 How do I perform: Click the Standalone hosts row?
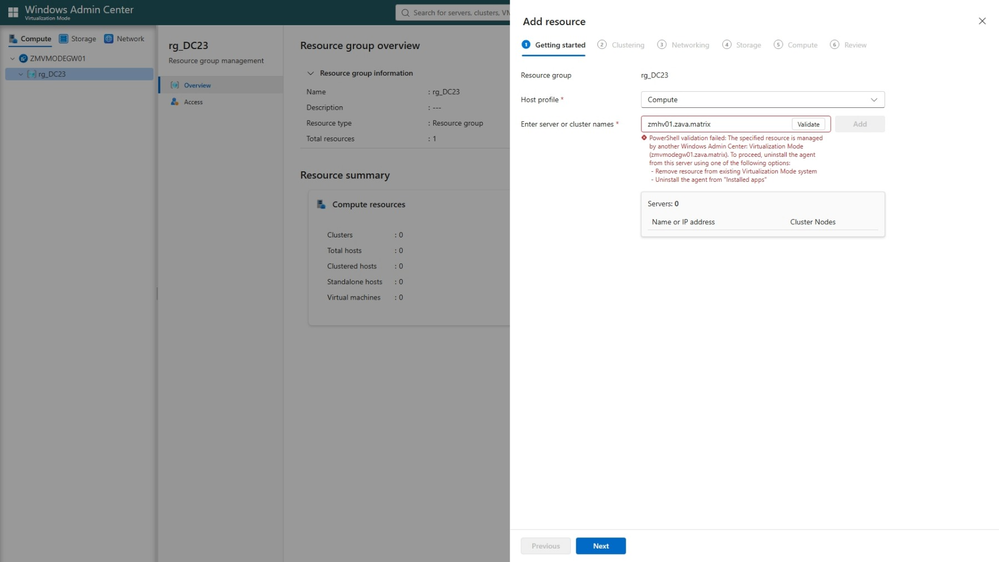[x=365, y=282]
